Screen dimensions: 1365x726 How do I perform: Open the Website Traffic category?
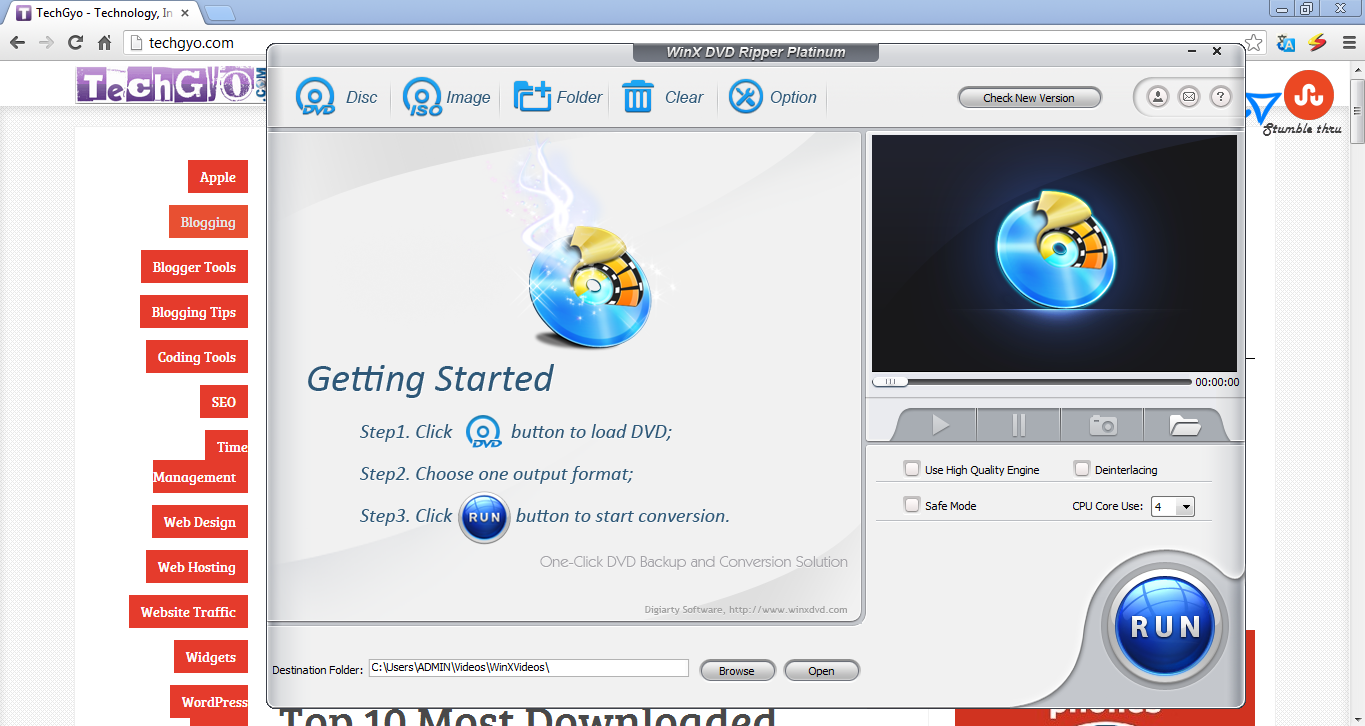[x=188, y=612]
